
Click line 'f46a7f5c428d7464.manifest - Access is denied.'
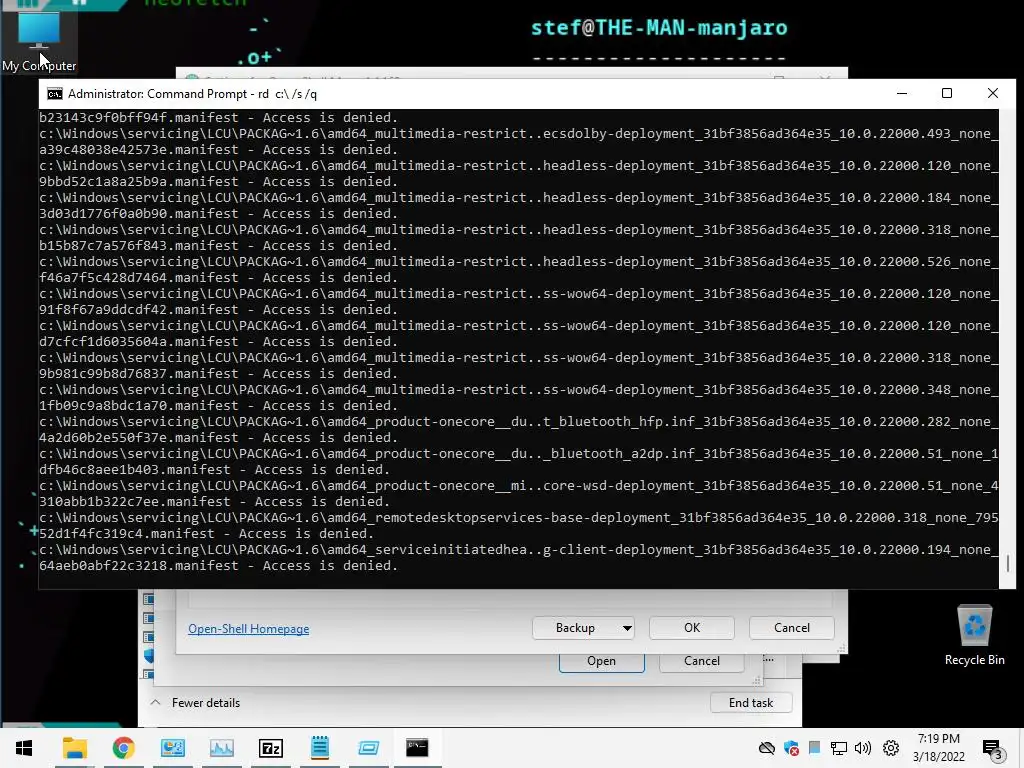pos(219,278)
